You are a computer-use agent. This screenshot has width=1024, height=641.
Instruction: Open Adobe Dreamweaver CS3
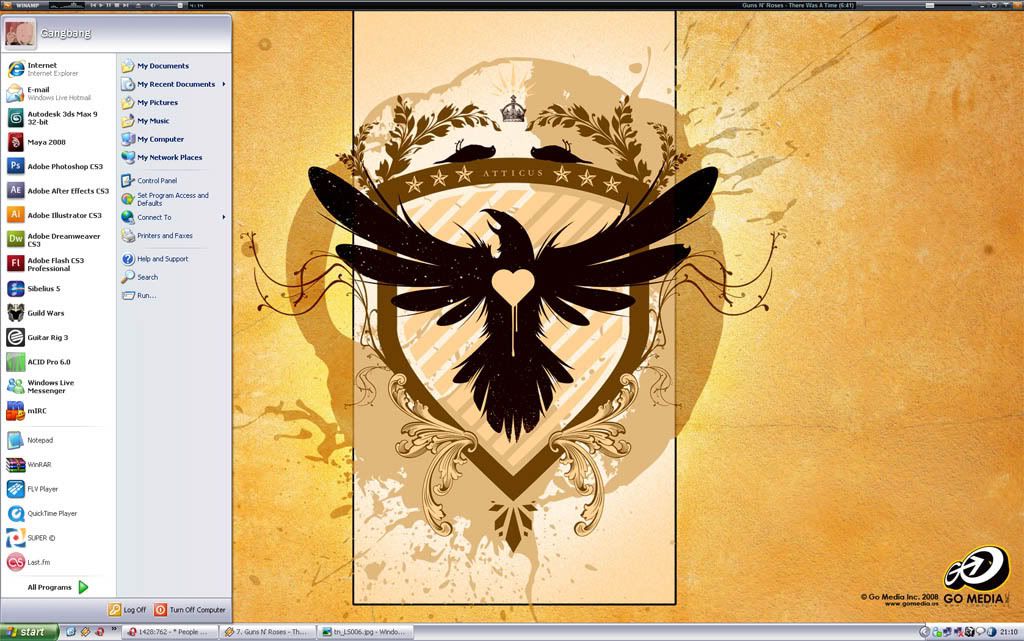pyautogui.click(x=57, y=240)
